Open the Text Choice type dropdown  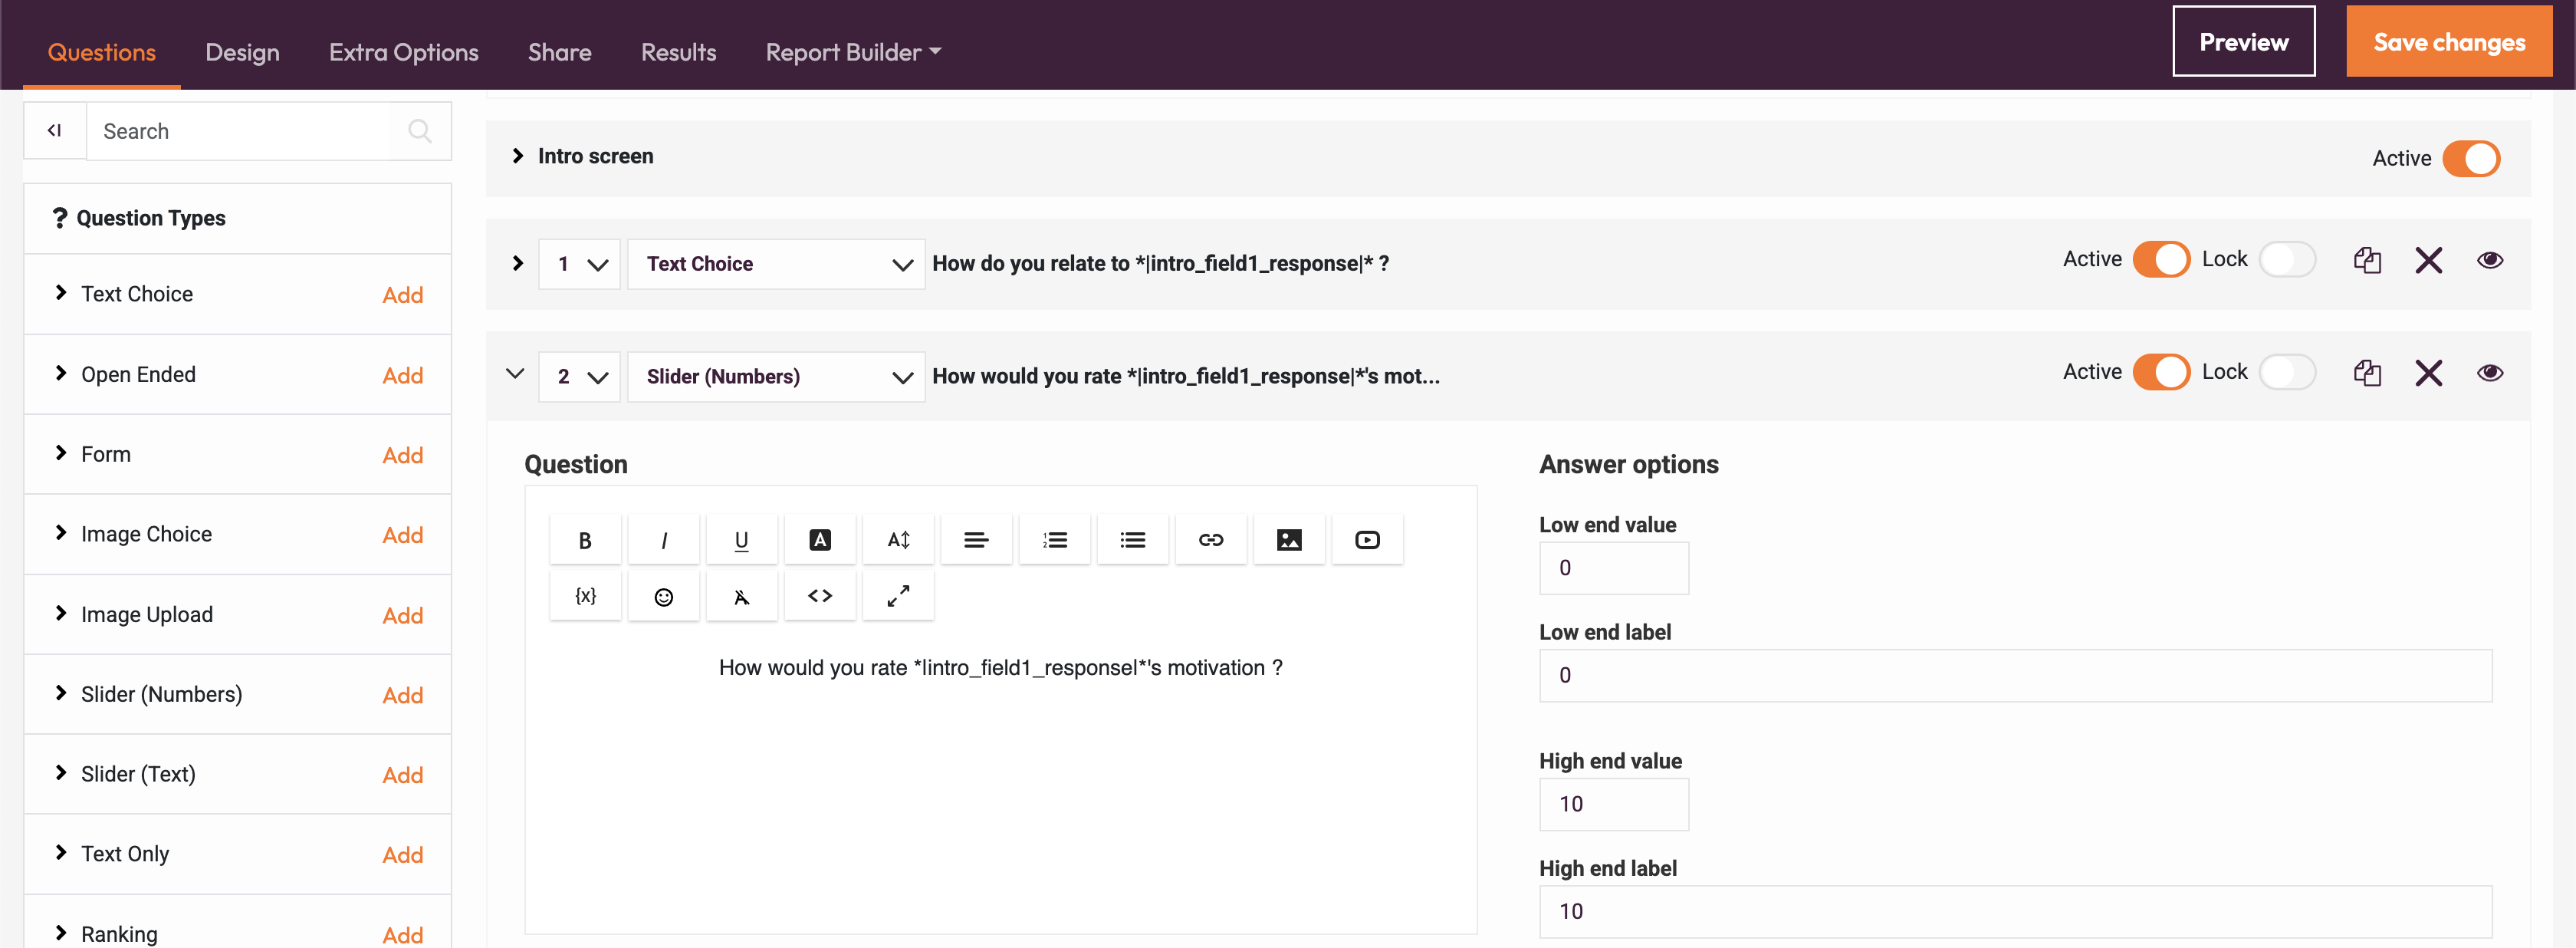(x=776, y=264)
